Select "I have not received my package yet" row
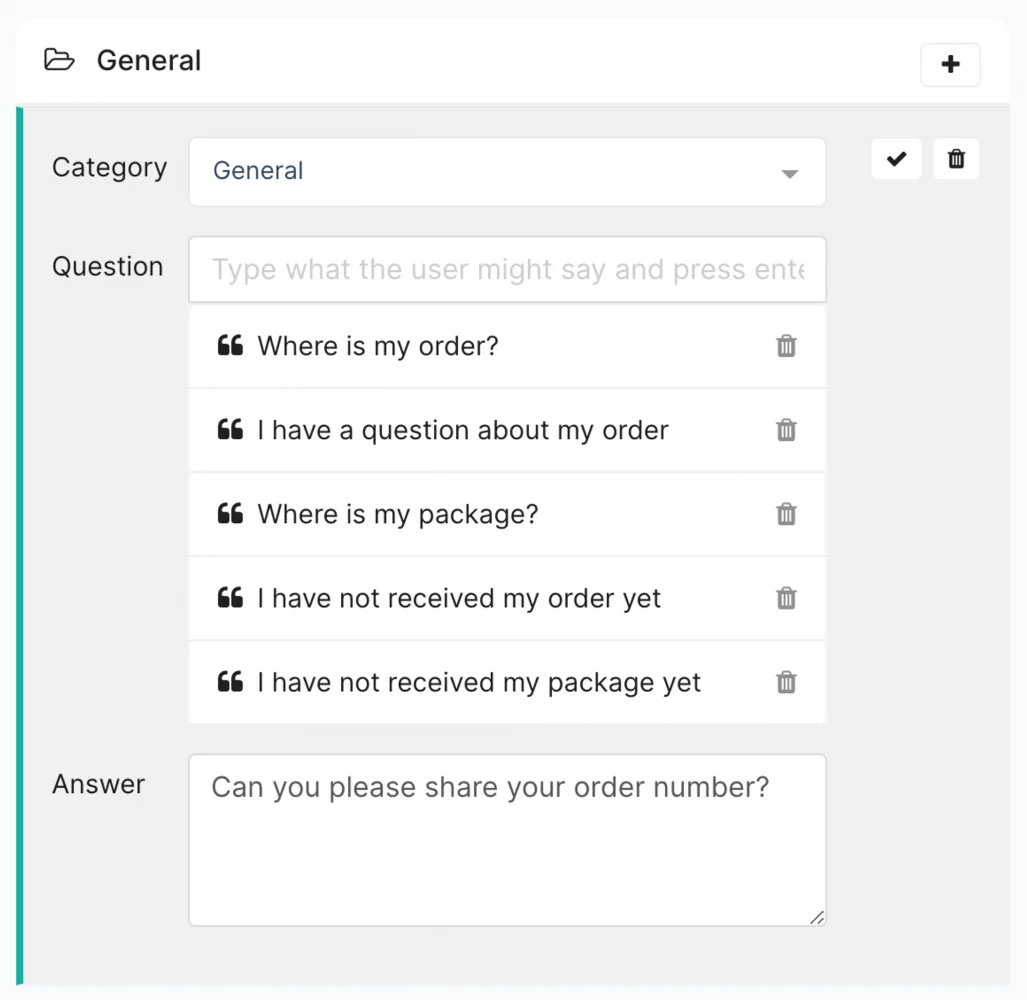The width and height of the screenshot is (1027, 1000). click(479, 682)
